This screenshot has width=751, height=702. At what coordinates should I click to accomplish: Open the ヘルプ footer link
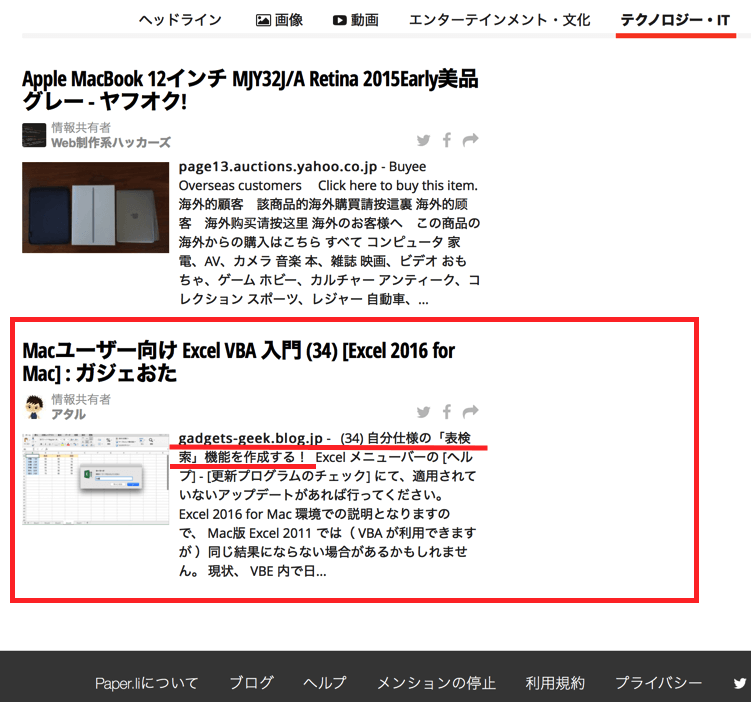pos(325,683)
